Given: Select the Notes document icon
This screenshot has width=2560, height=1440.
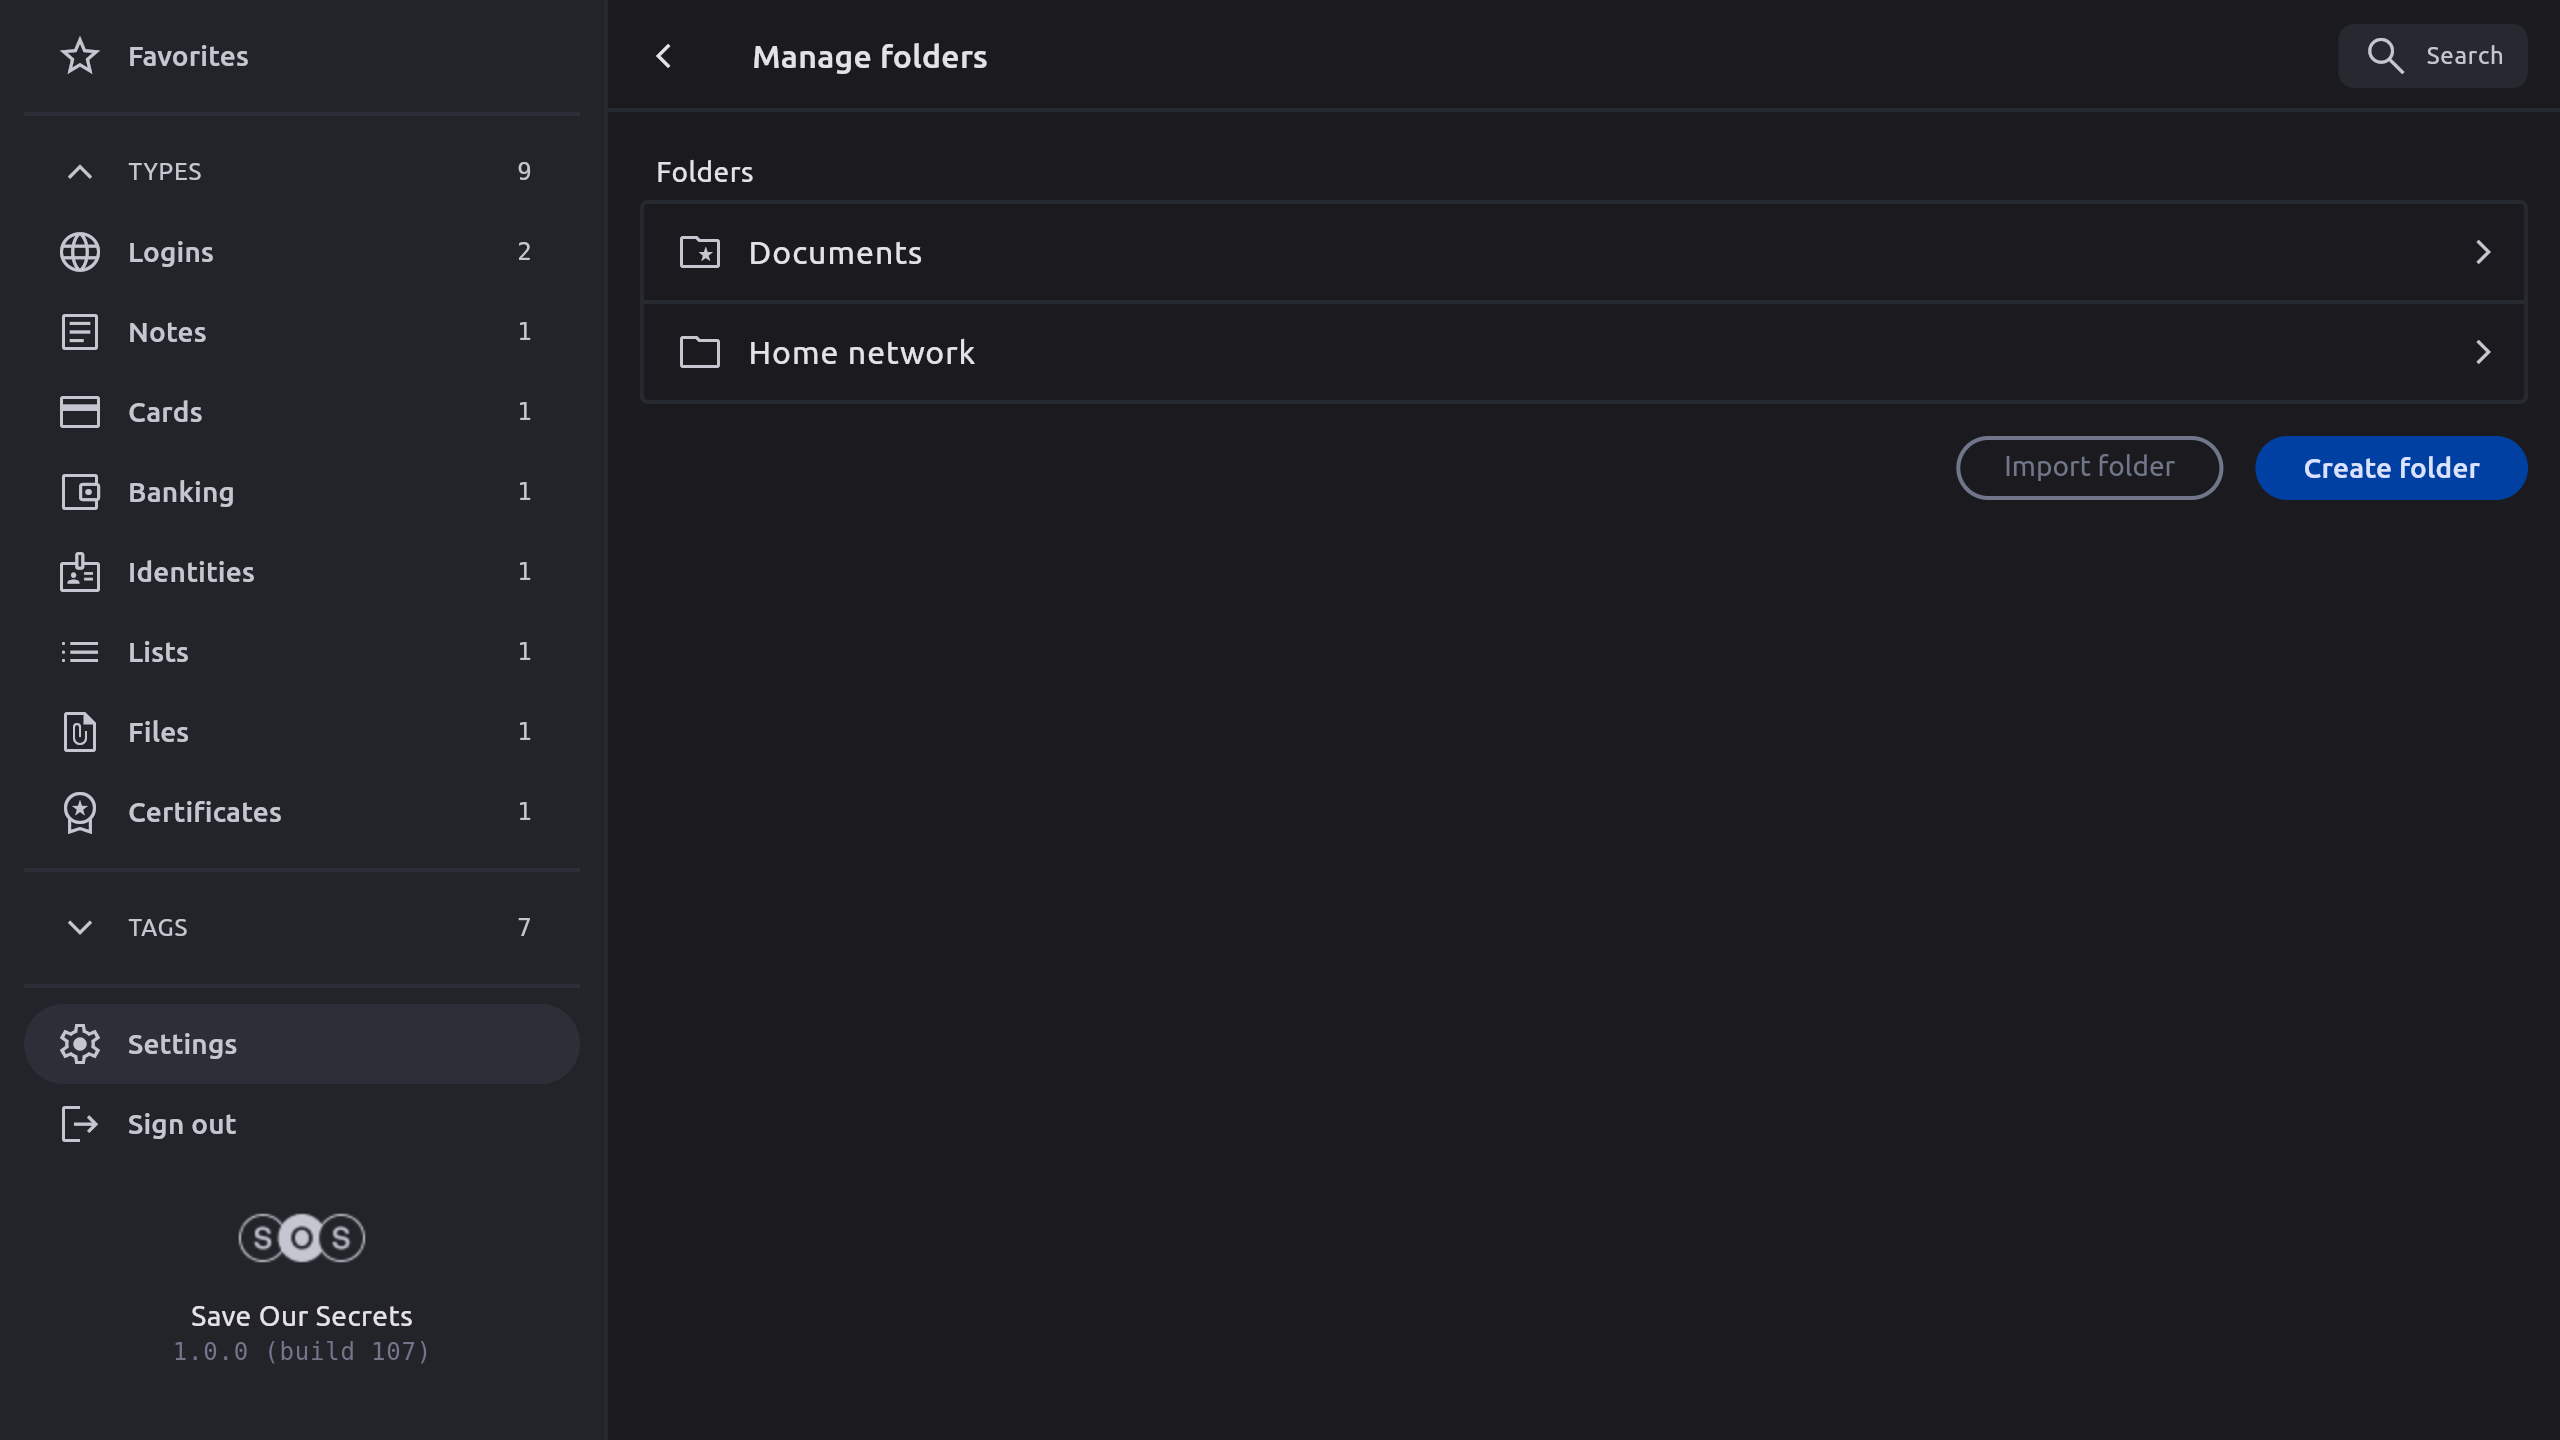Looking at the screenshot, I should tap(80, 332).
